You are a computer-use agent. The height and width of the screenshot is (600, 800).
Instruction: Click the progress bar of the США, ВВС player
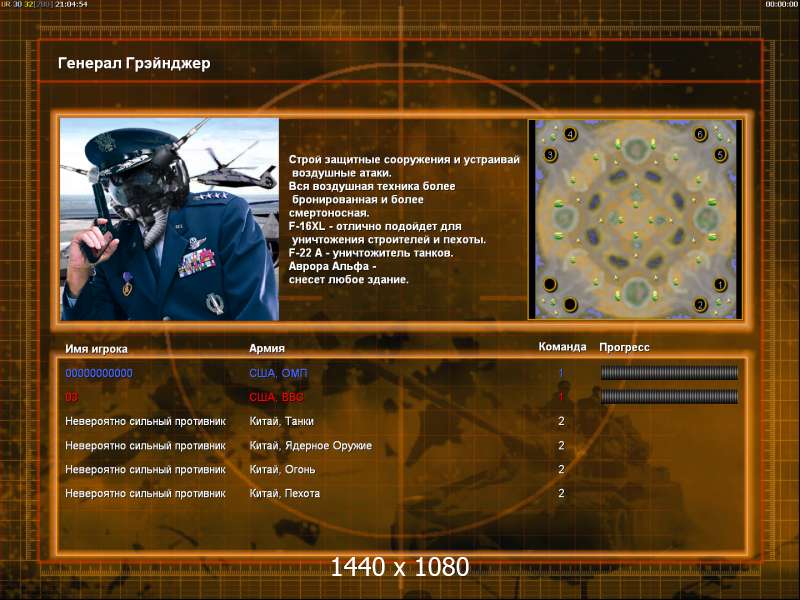(x=669, y=397)
